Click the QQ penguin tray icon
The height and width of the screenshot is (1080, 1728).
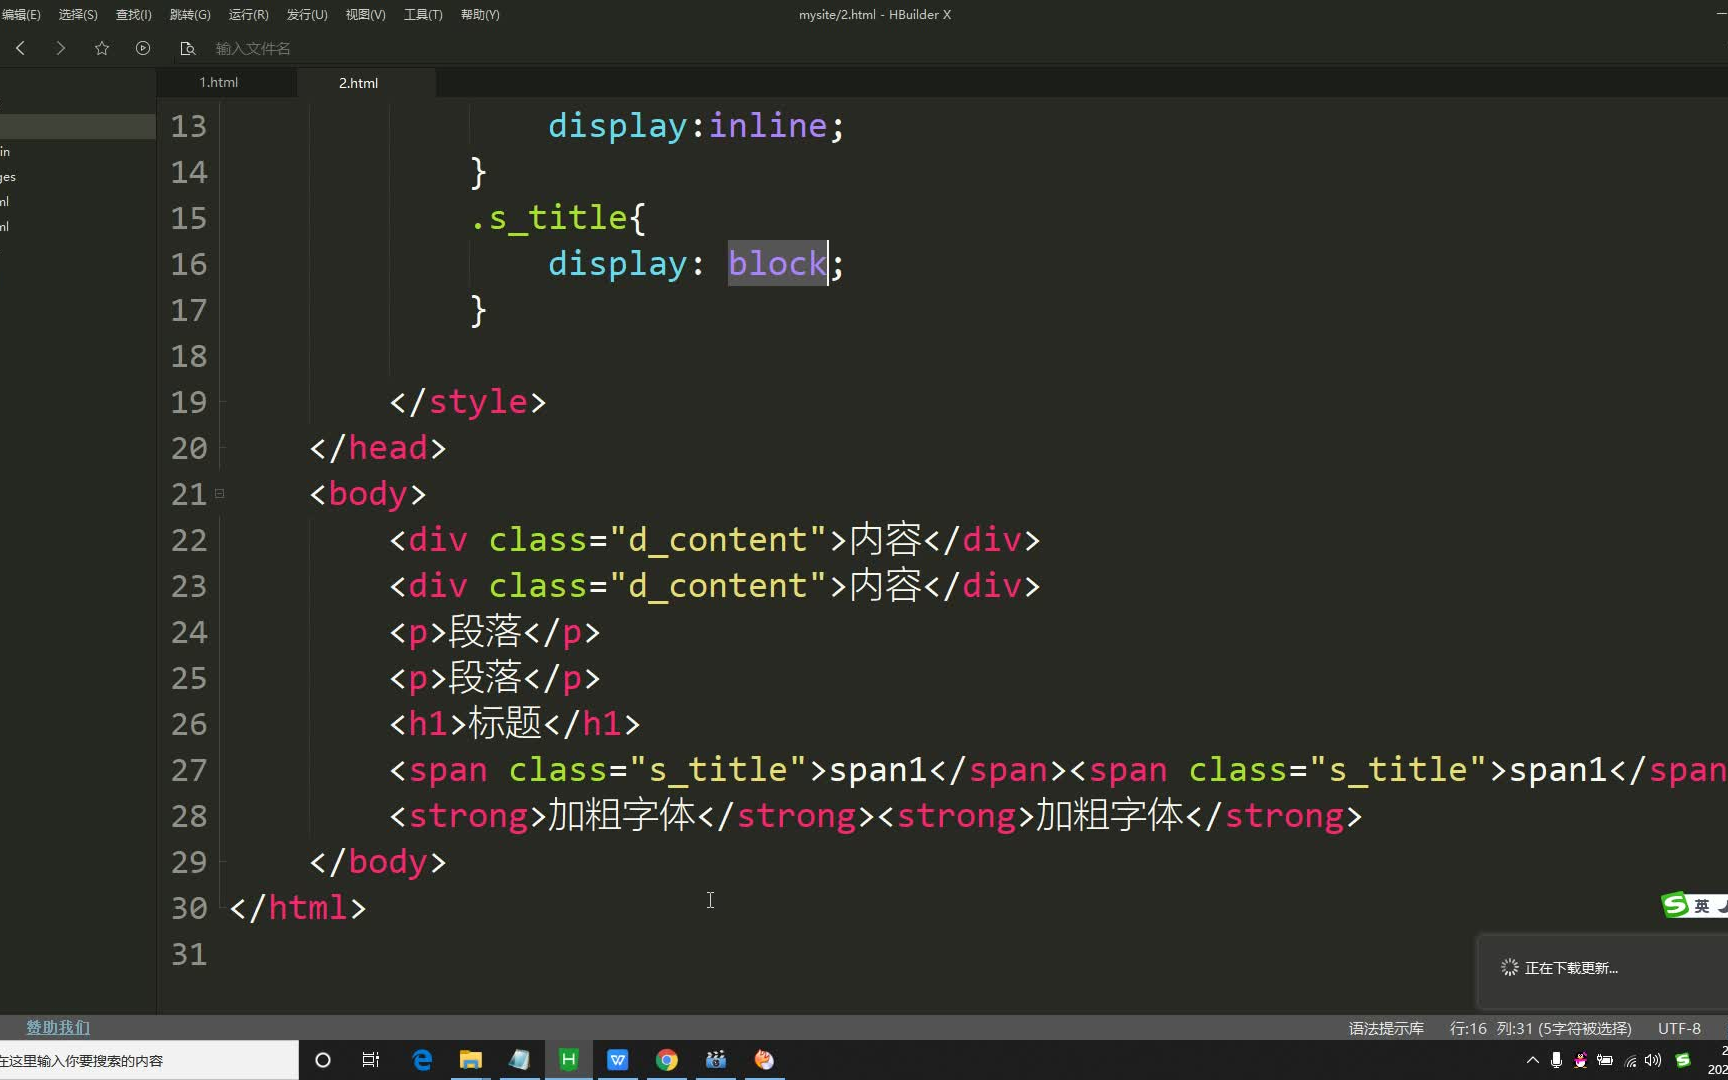point(1580,1060)
